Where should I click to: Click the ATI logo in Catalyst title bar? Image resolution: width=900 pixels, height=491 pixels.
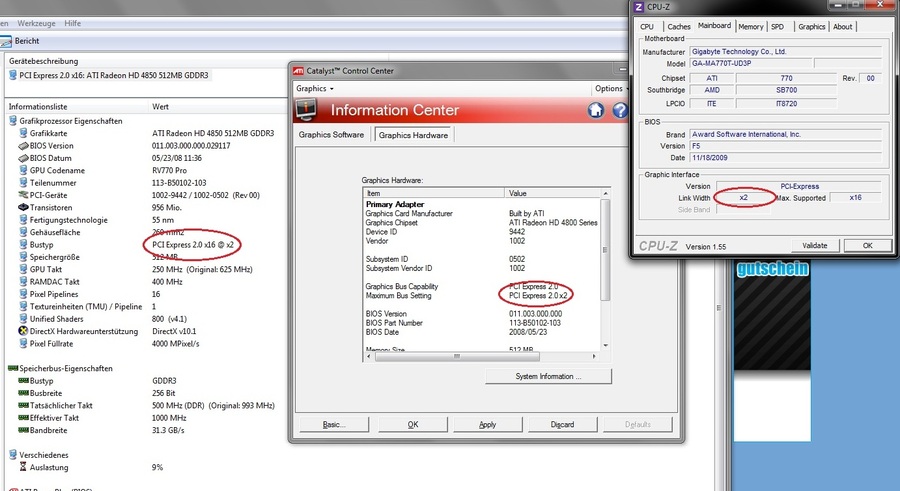(x=298, y=71)
